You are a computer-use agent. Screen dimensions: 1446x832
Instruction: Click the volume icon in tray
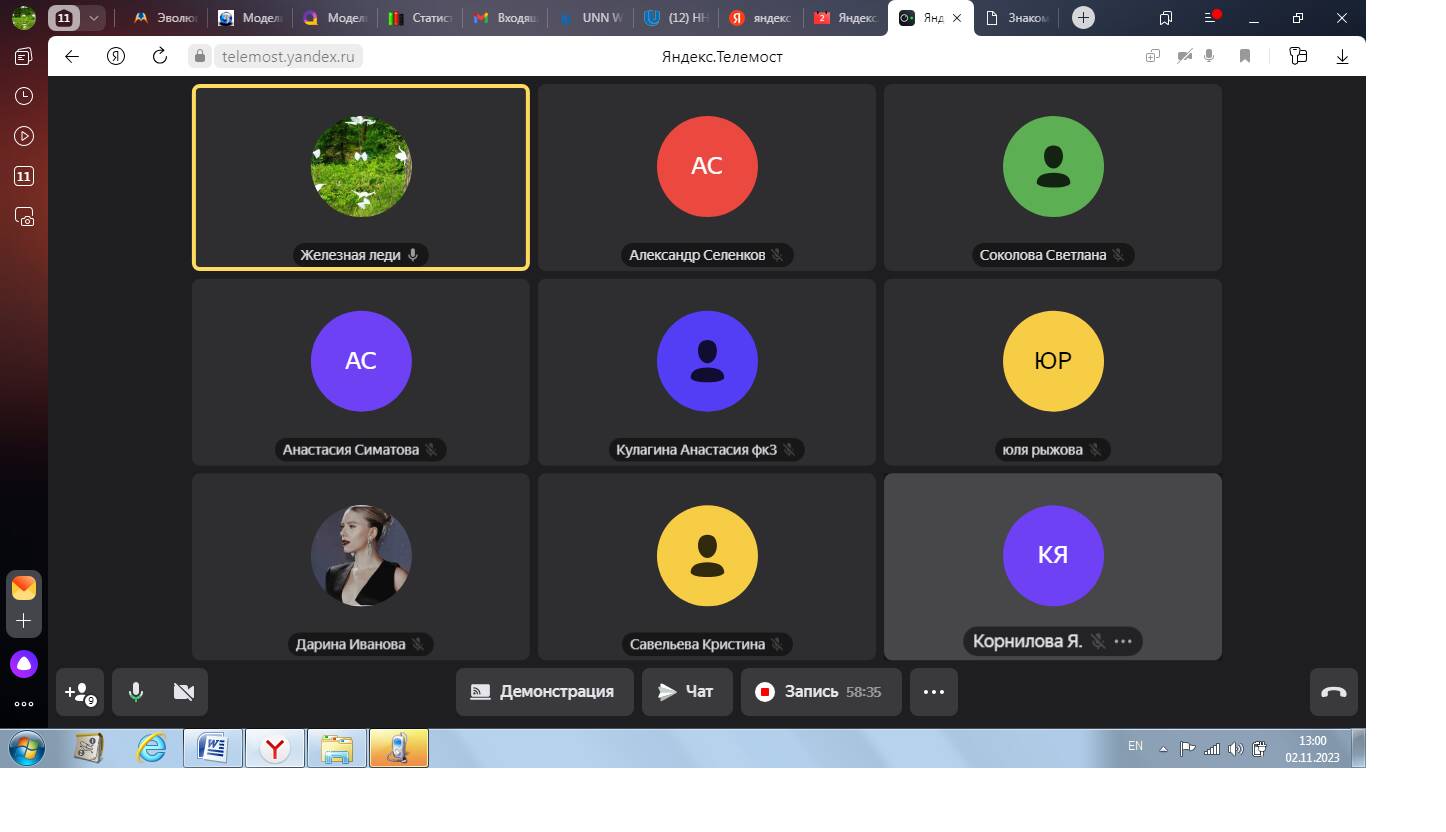coord(1236,748)
